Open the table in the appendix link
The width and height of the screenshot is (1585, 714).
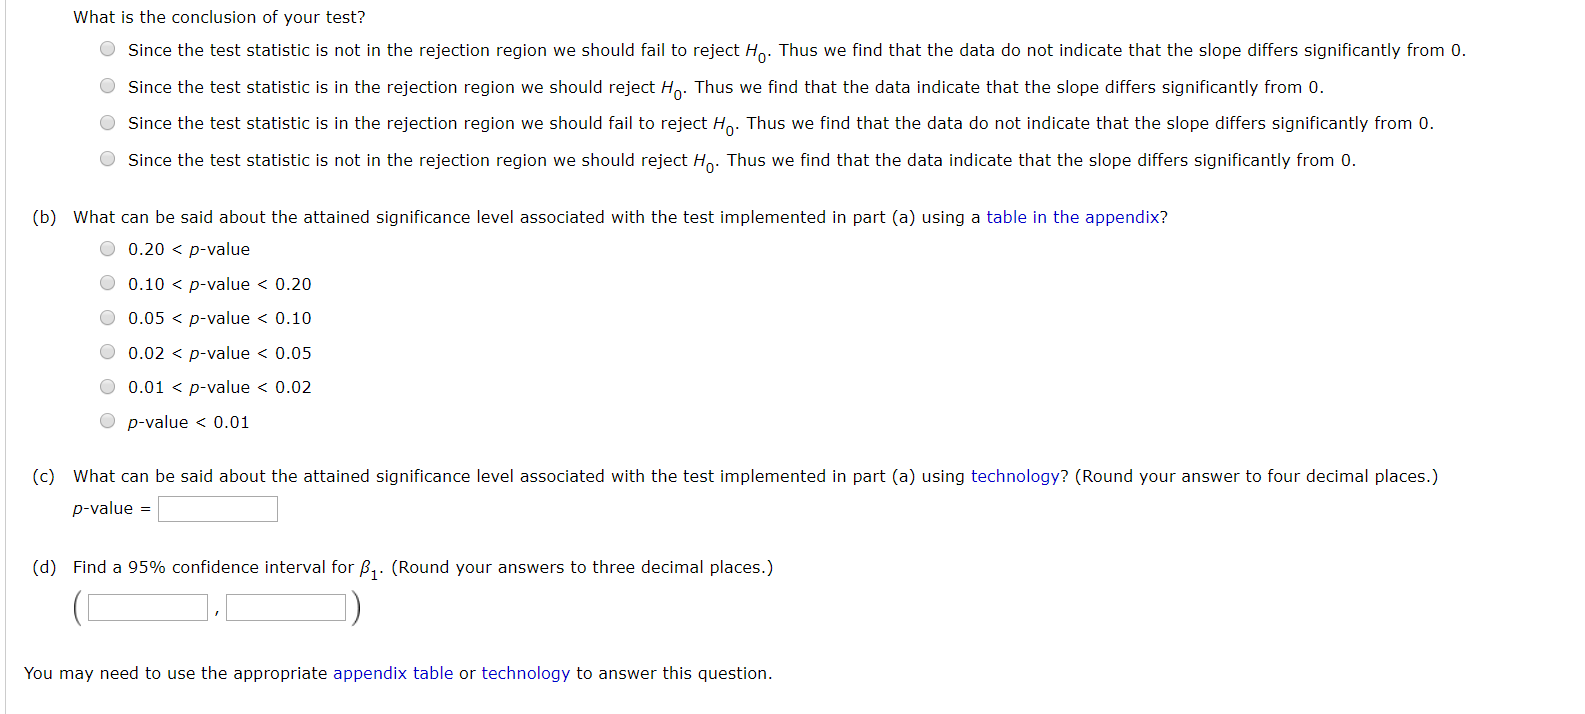pos(1073,217)
